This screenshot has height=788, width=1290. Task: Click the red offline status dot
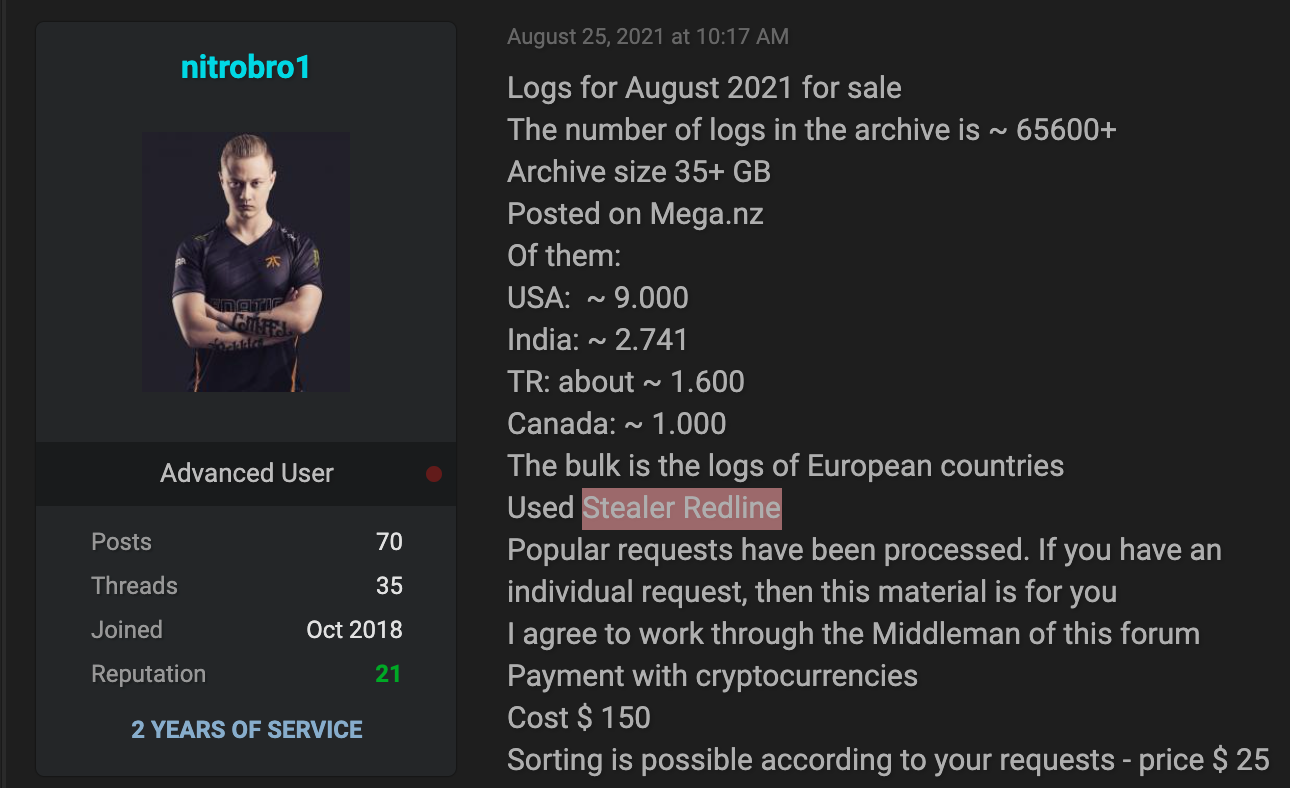pos(434,474)
